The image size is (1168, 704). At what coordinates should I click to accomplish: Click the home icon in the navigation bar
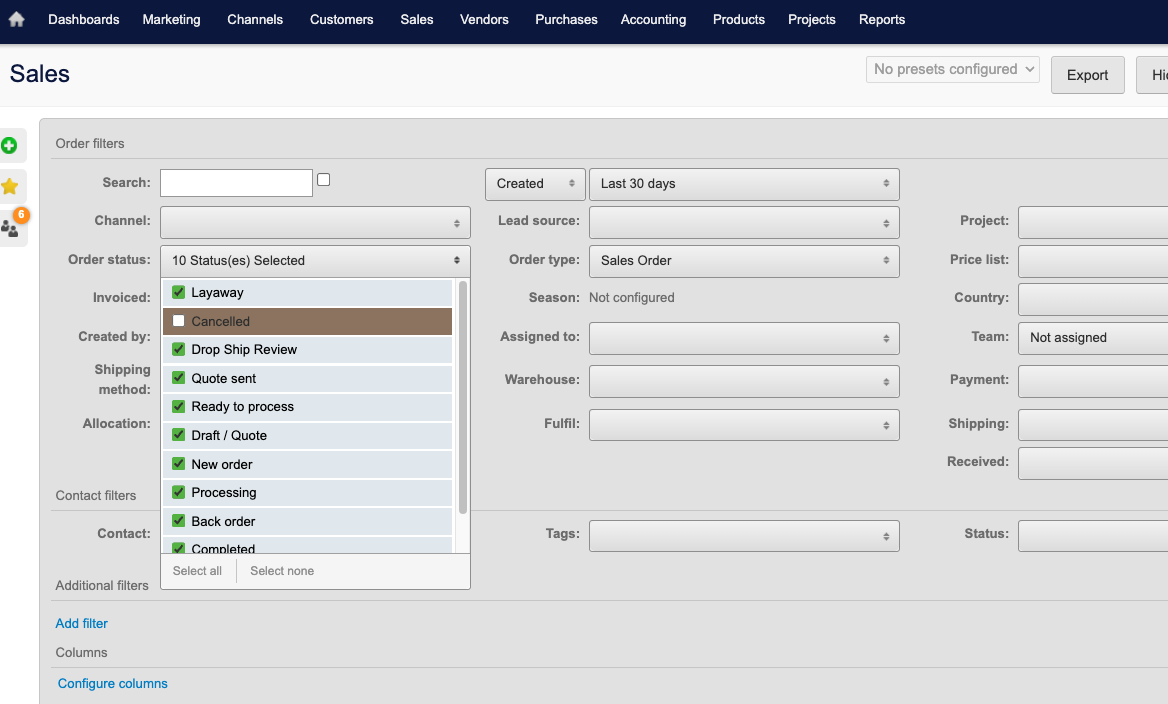tap(16, 19)
